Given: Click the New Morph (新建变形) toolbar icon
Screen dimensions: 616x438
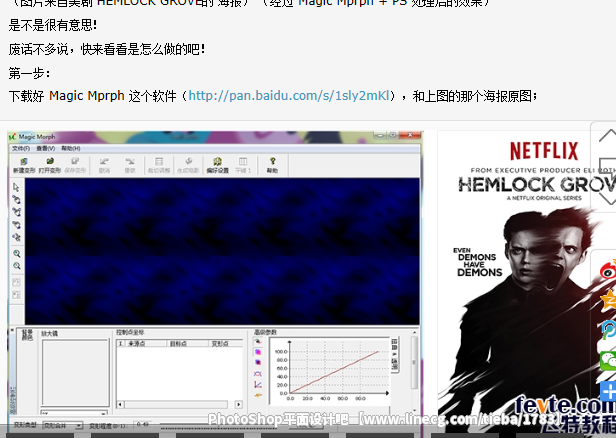Looking at the screenshot, I should (24, 165).
